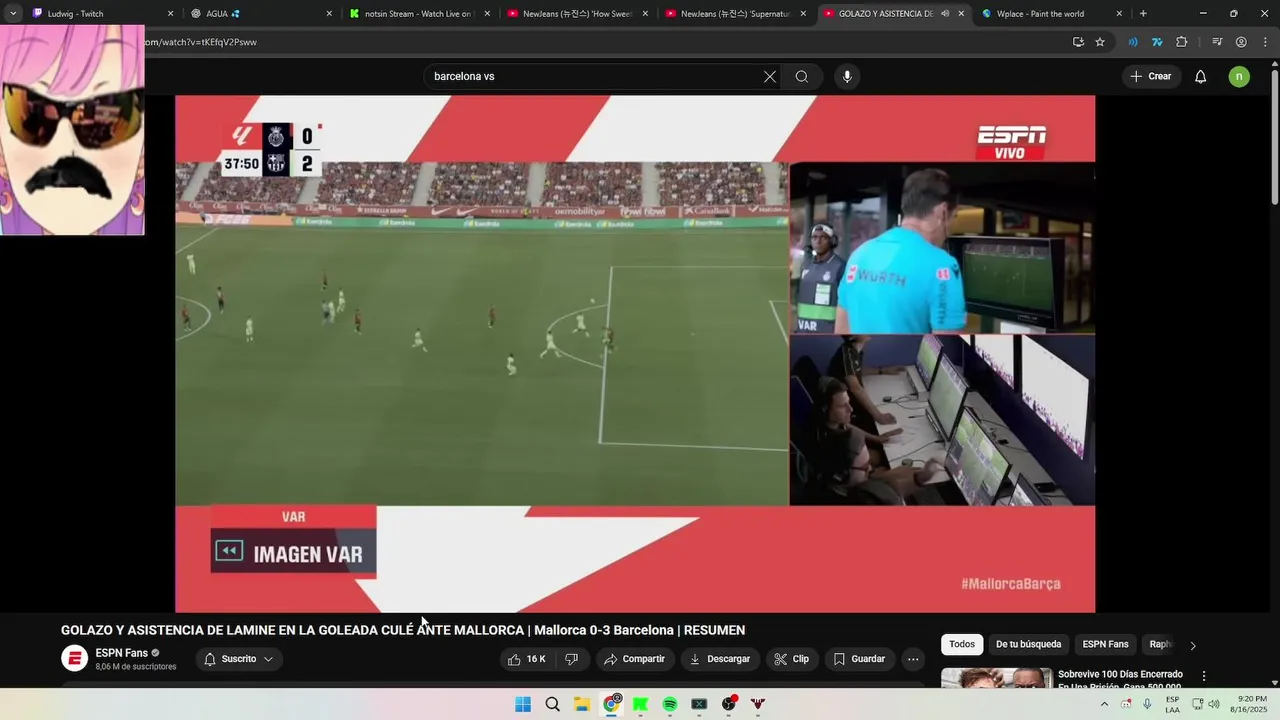
Task: Open the Windows Start menu
Action: 523,704
